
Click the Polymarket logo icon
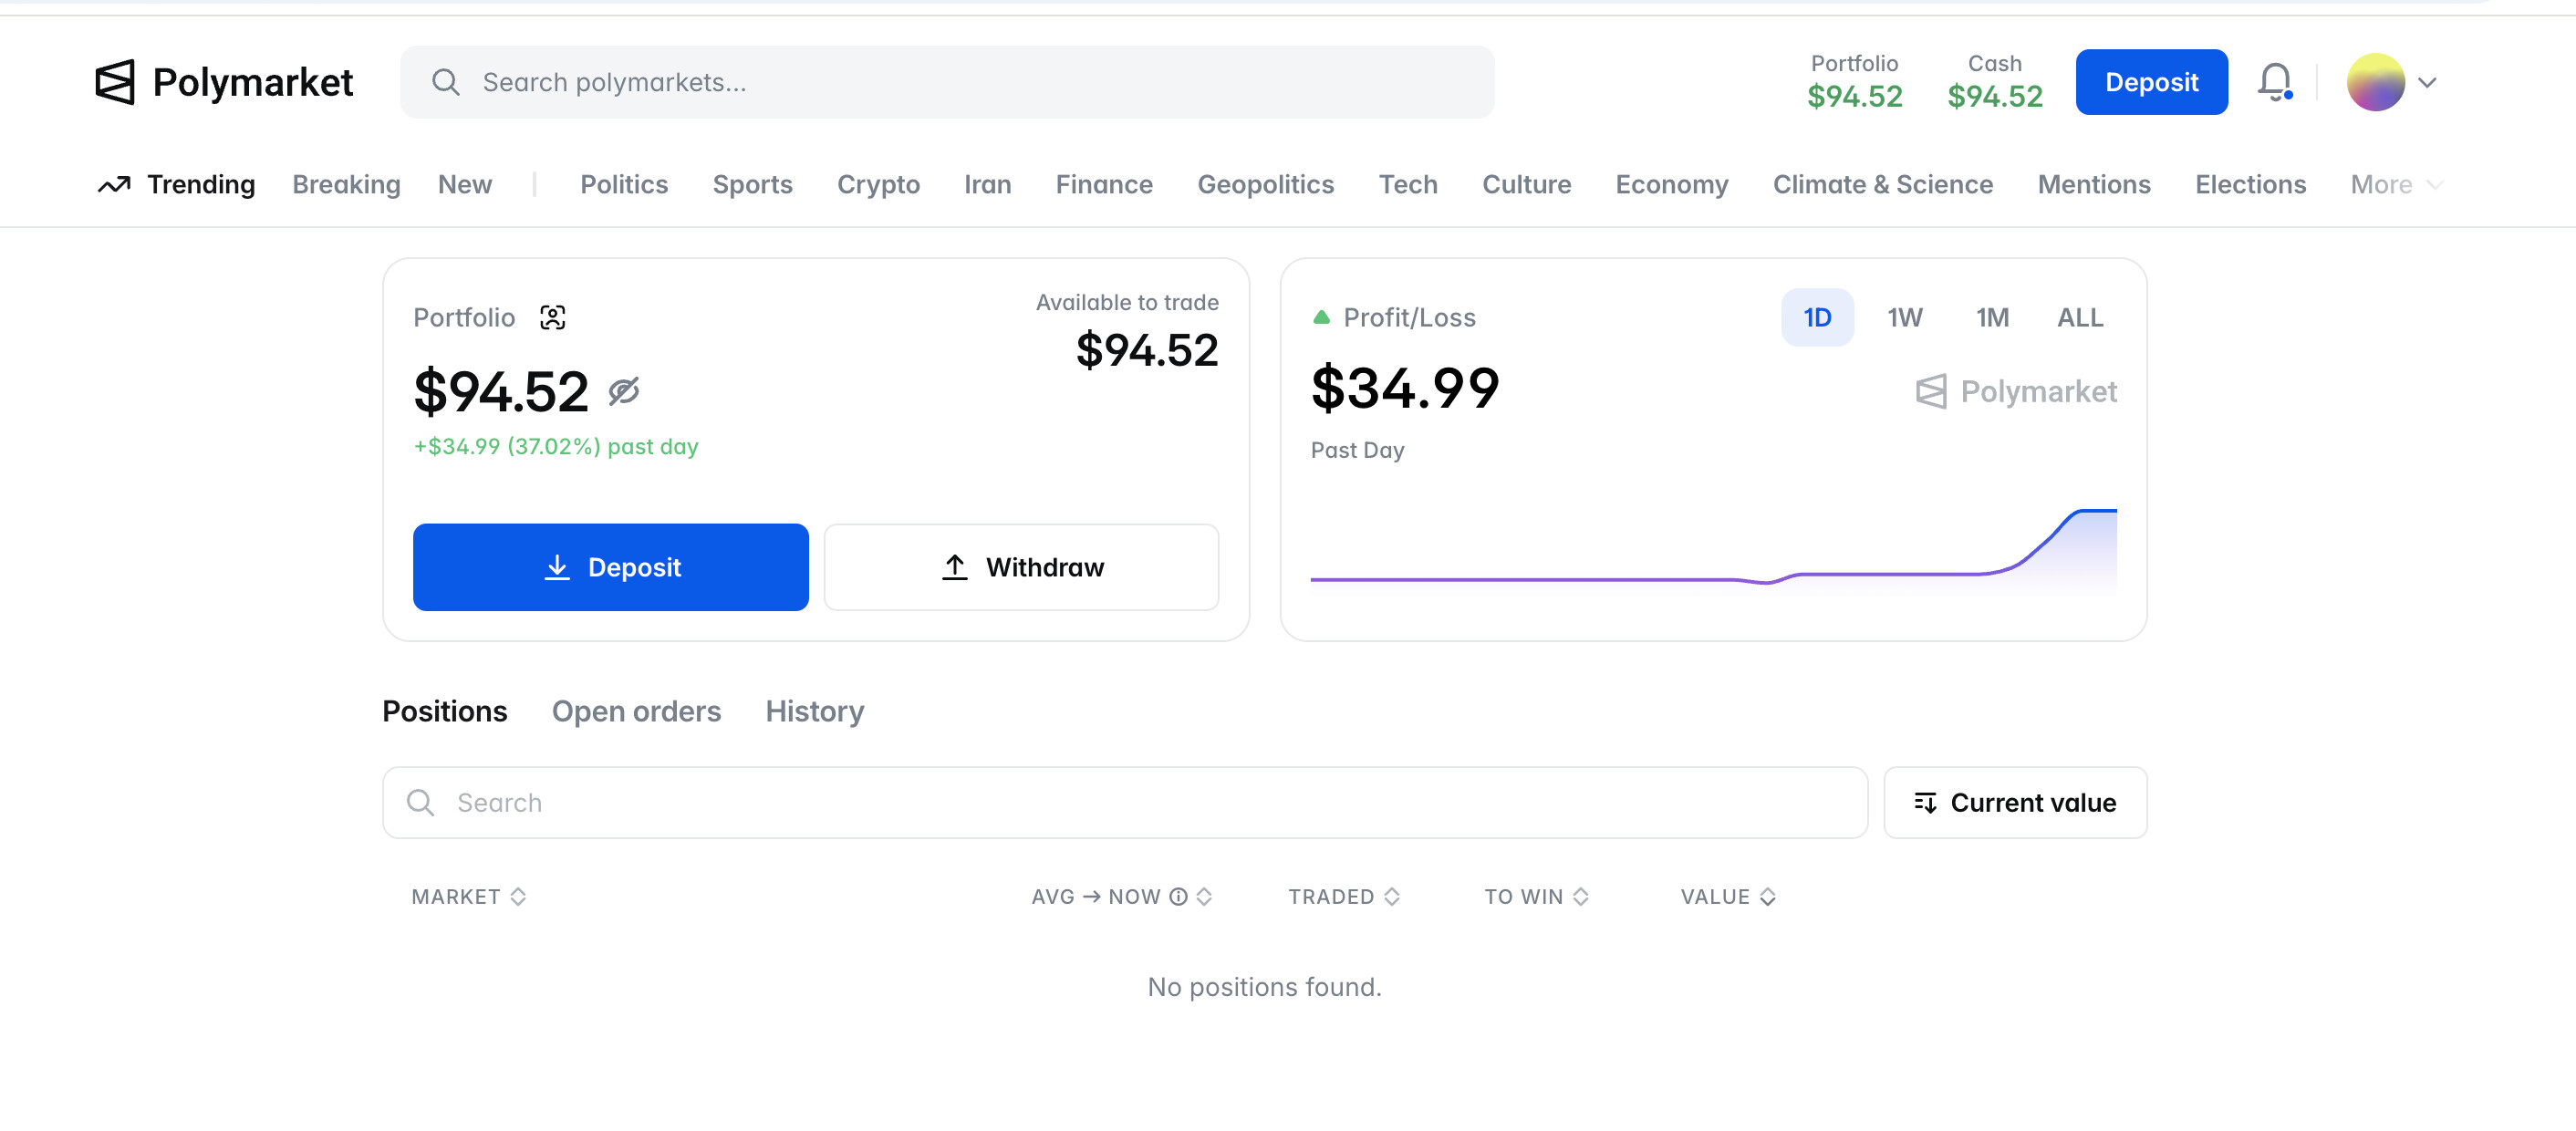click(x=115, y=82)
